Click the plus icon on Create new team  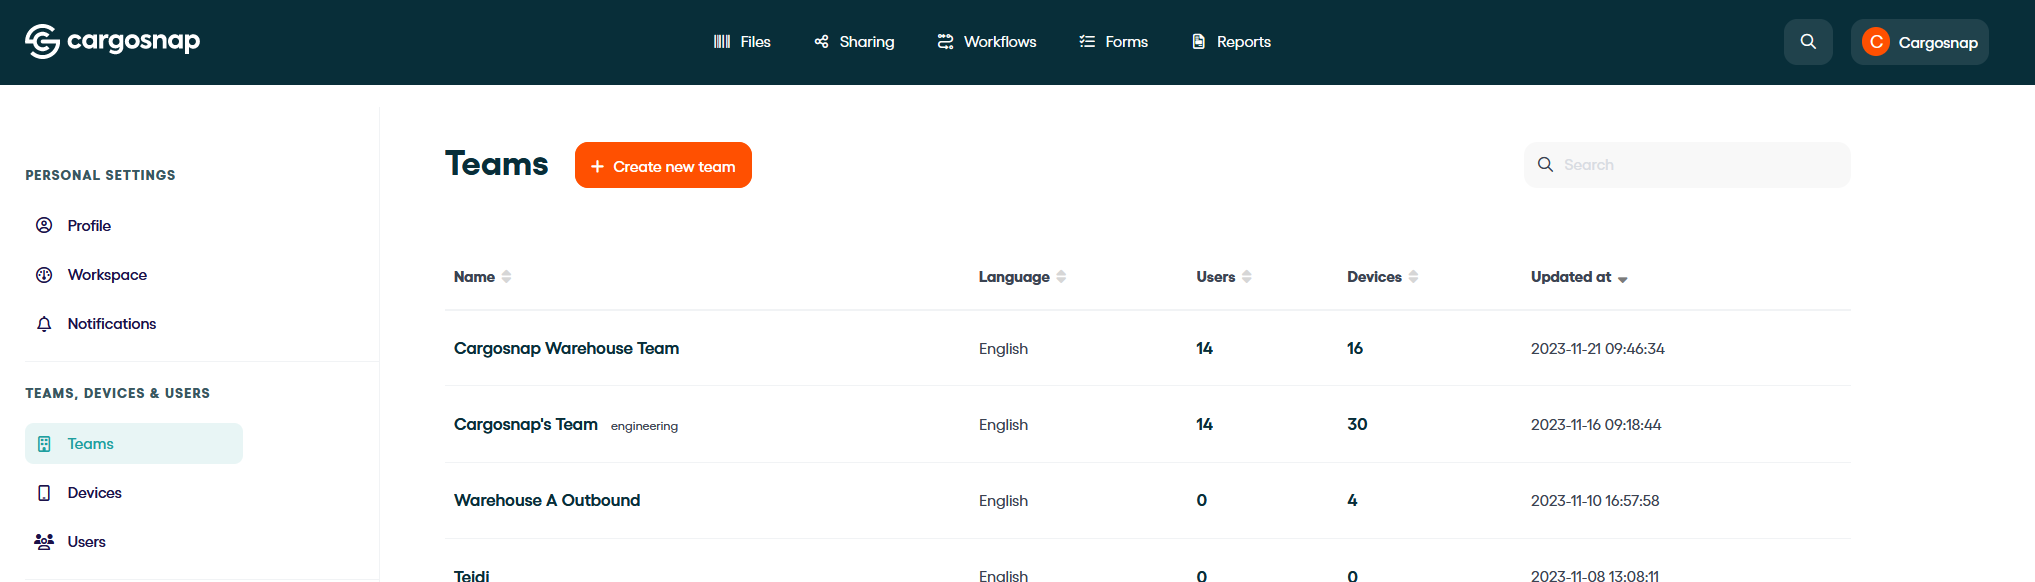pos(597,166)
